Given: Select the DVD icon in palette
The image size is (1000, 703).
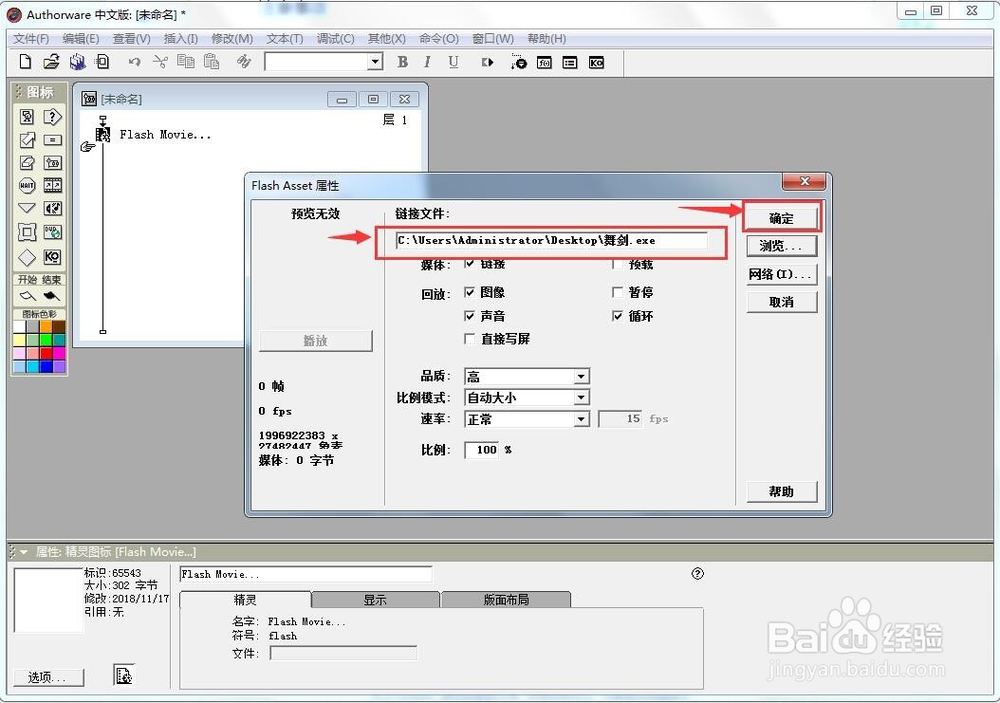Looking at the screenshot, I should tap(52, 232).
